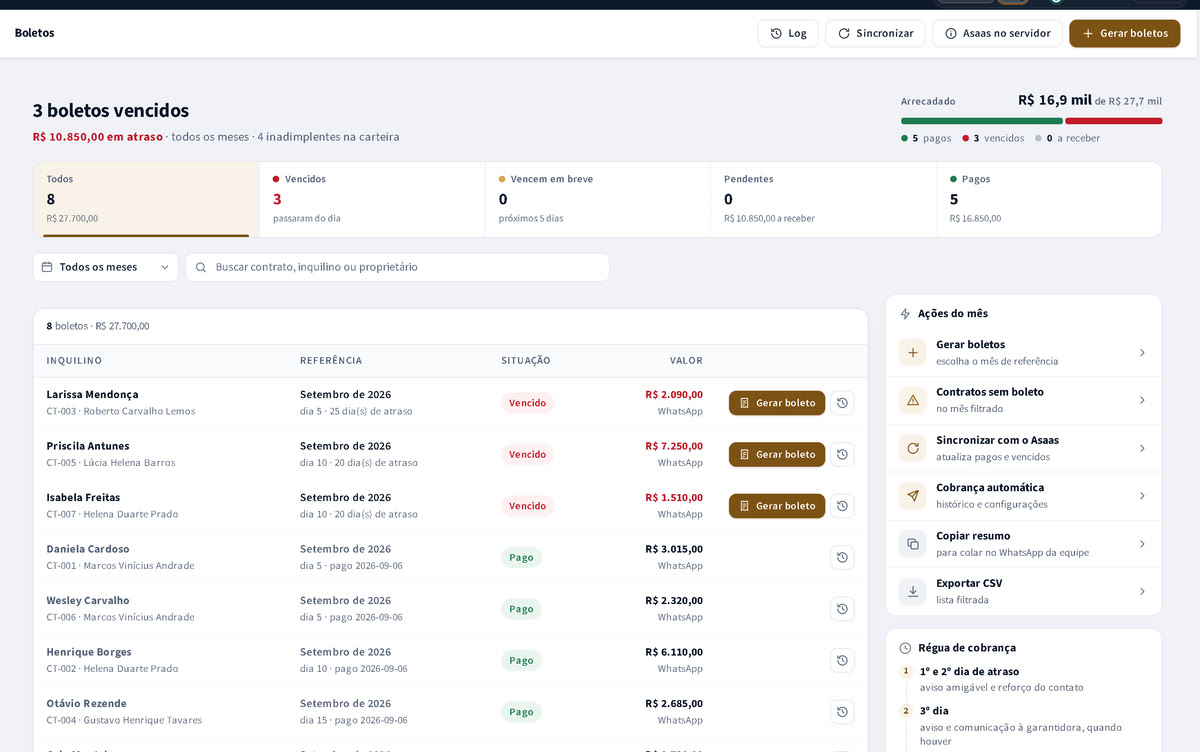Click the Vencido badge for Larissa Mendonça
The image size is (1200, 752).
tap(527, 403)
